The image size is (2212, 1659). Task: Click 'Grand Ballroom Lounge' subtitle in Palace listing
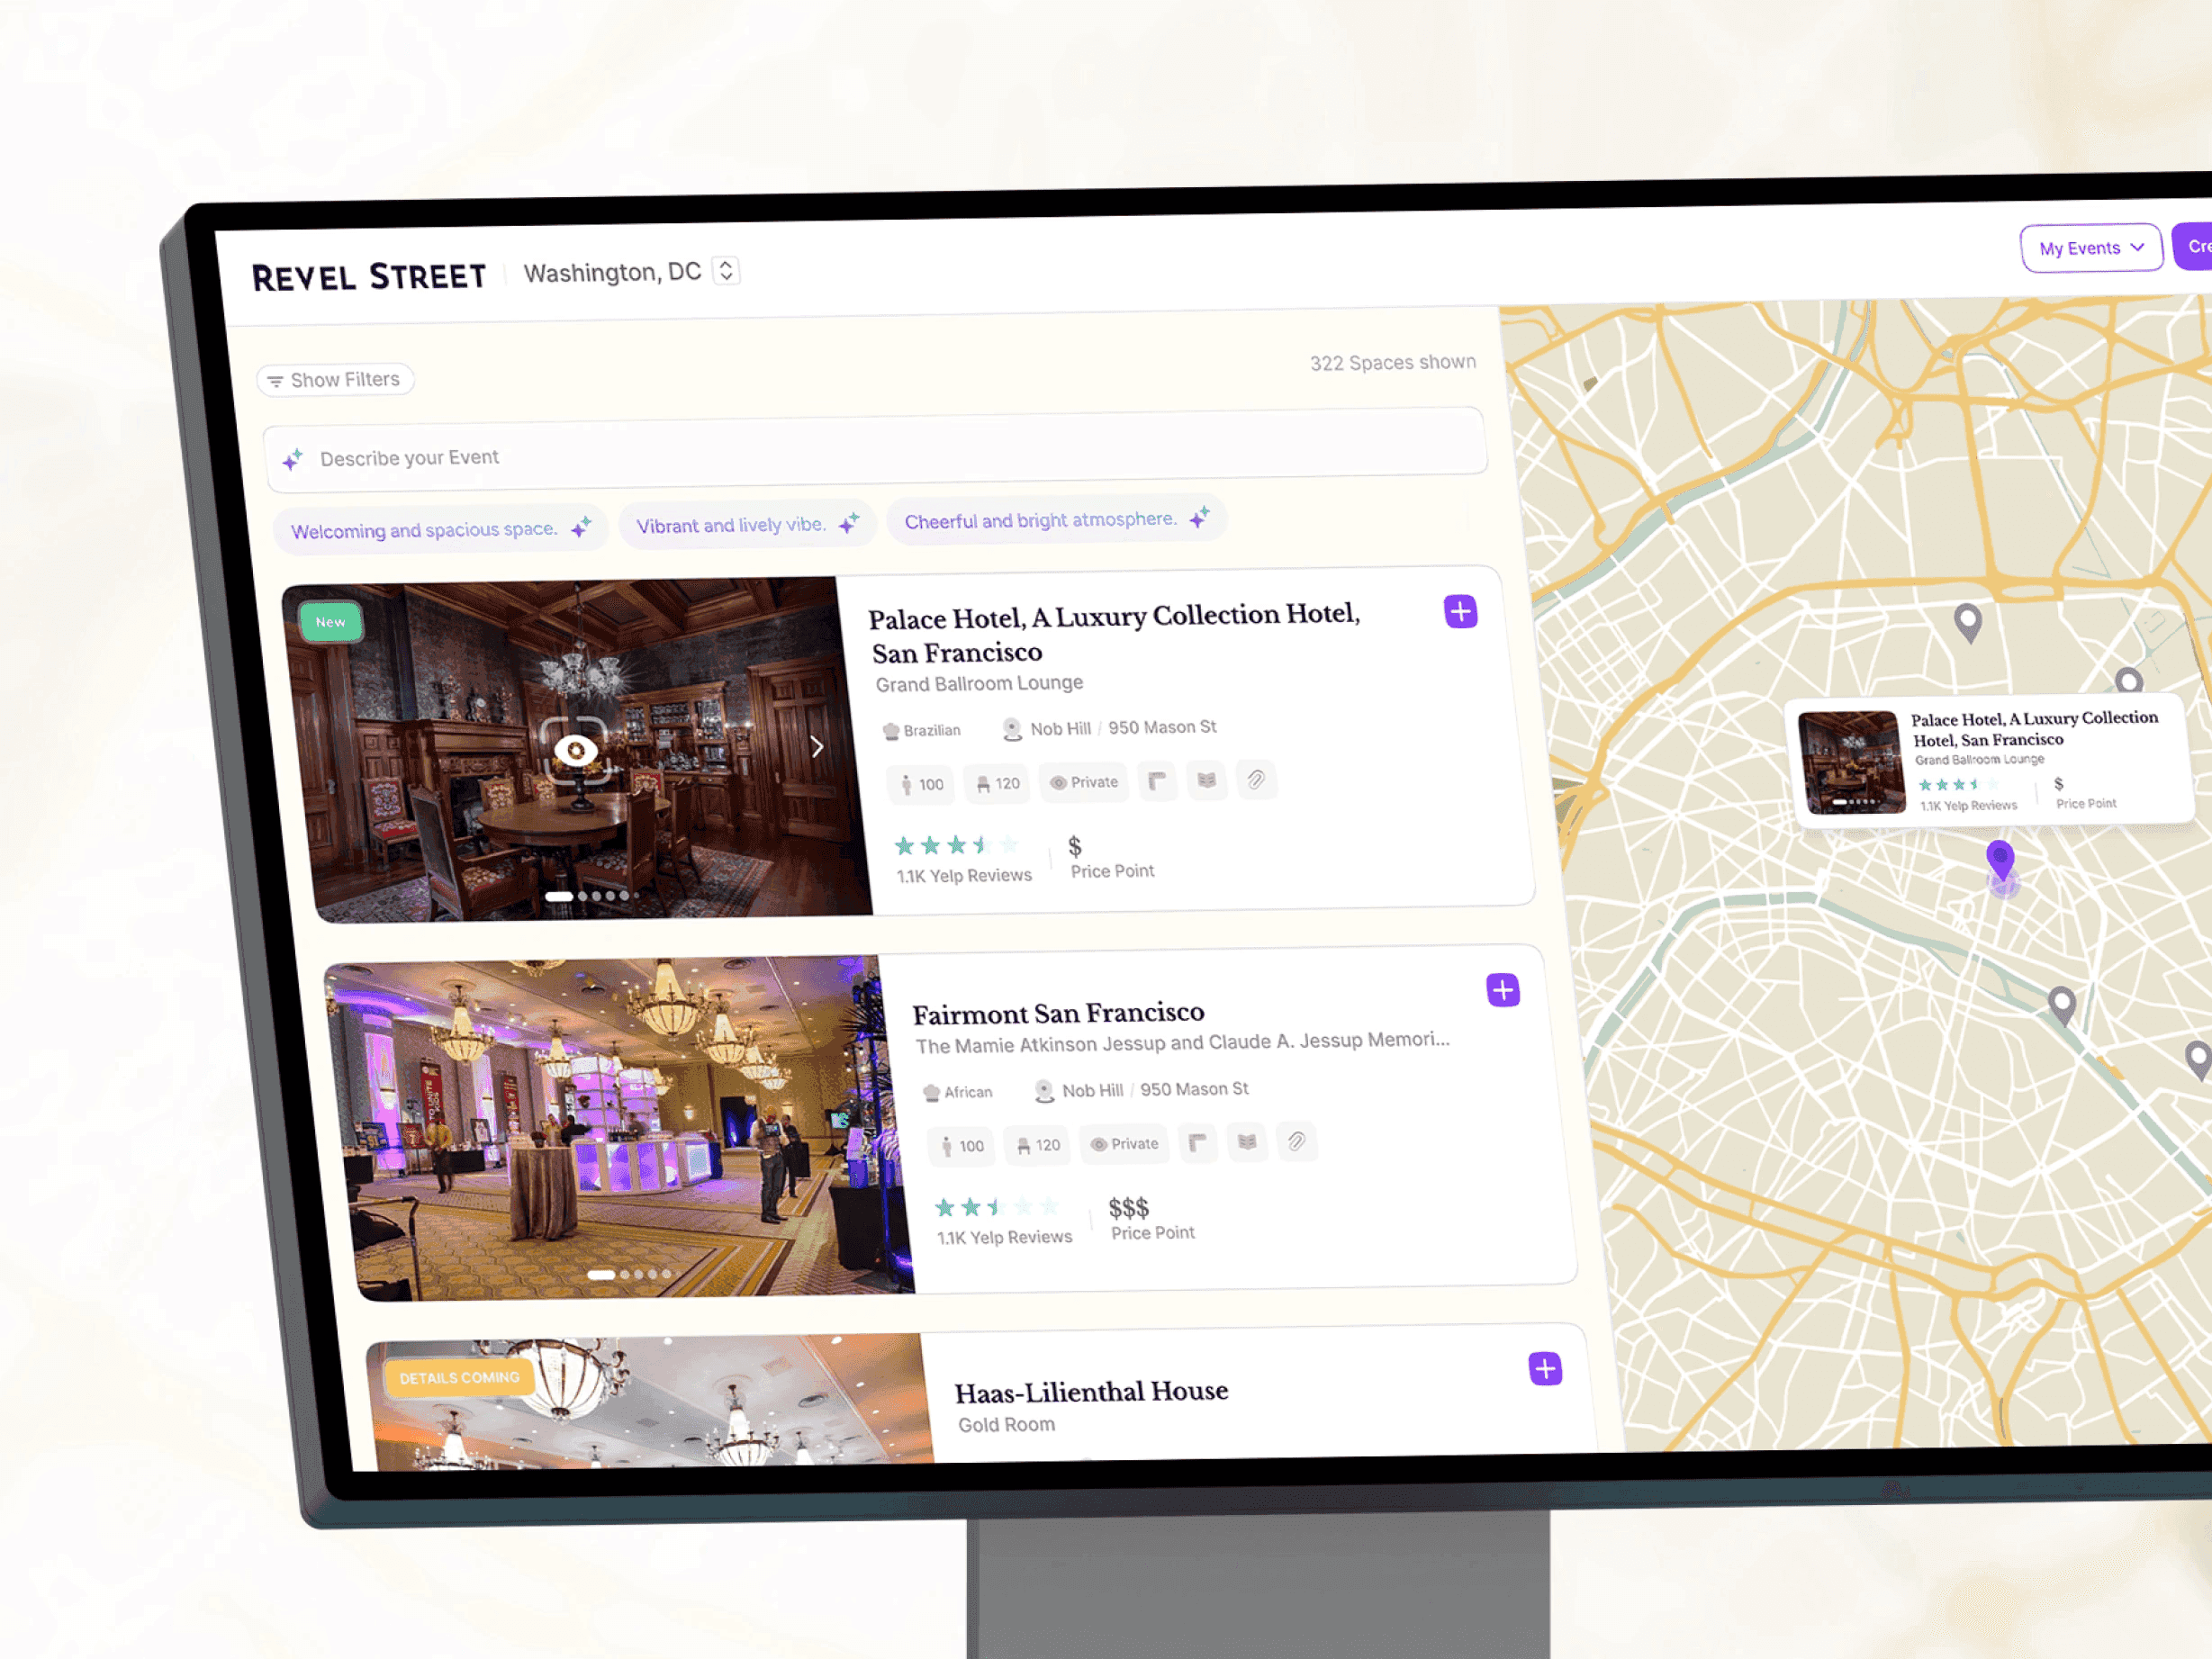pyautogui.click(x=979, y=684)
